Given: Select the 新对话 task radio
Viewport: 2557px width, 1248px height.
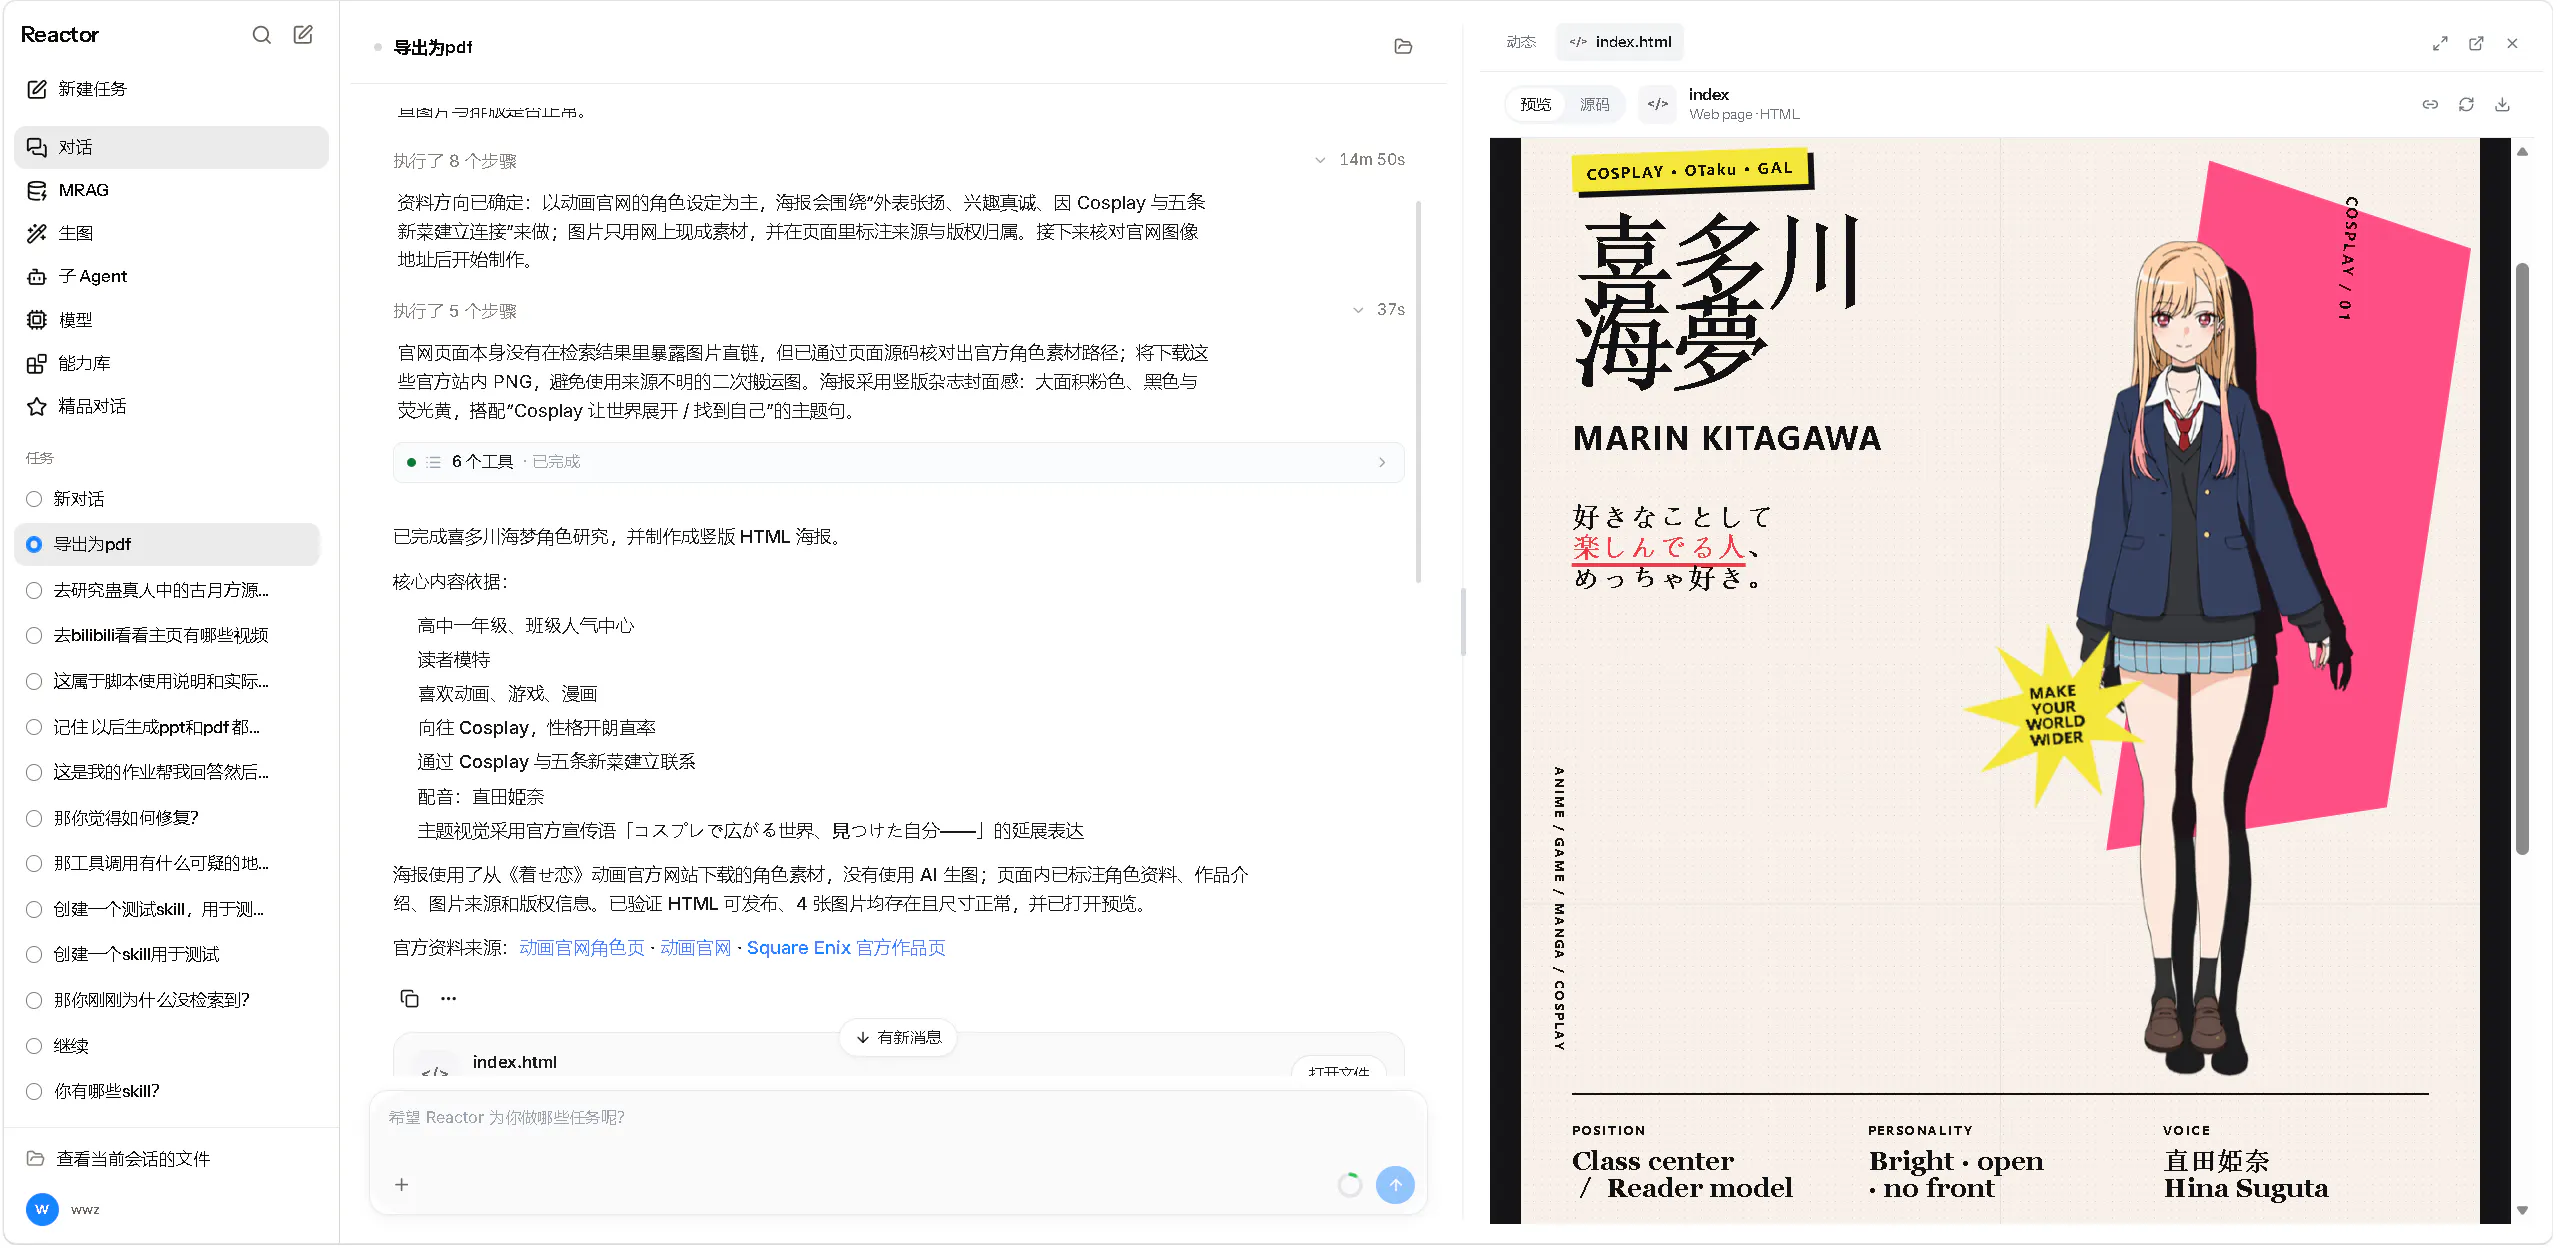Looking at the screenshot, I should tap(34, 499).
